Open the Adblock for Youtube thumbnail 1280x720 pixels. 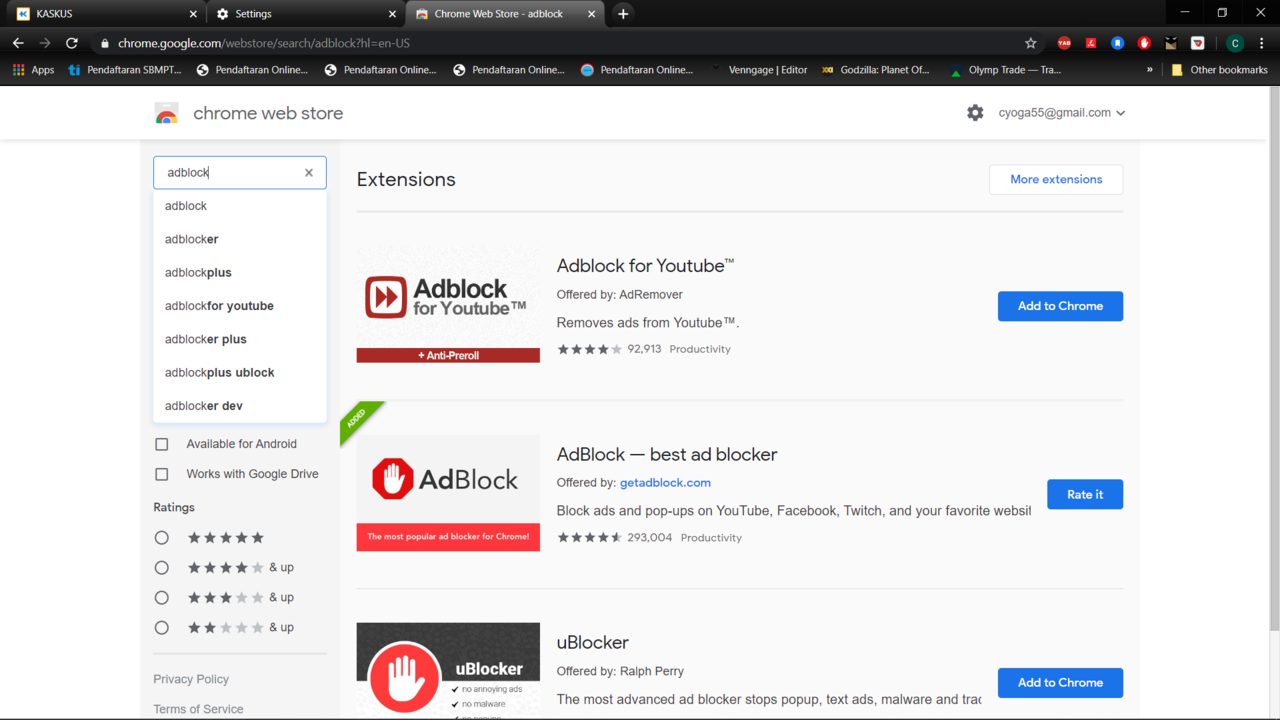pos(448,304)
